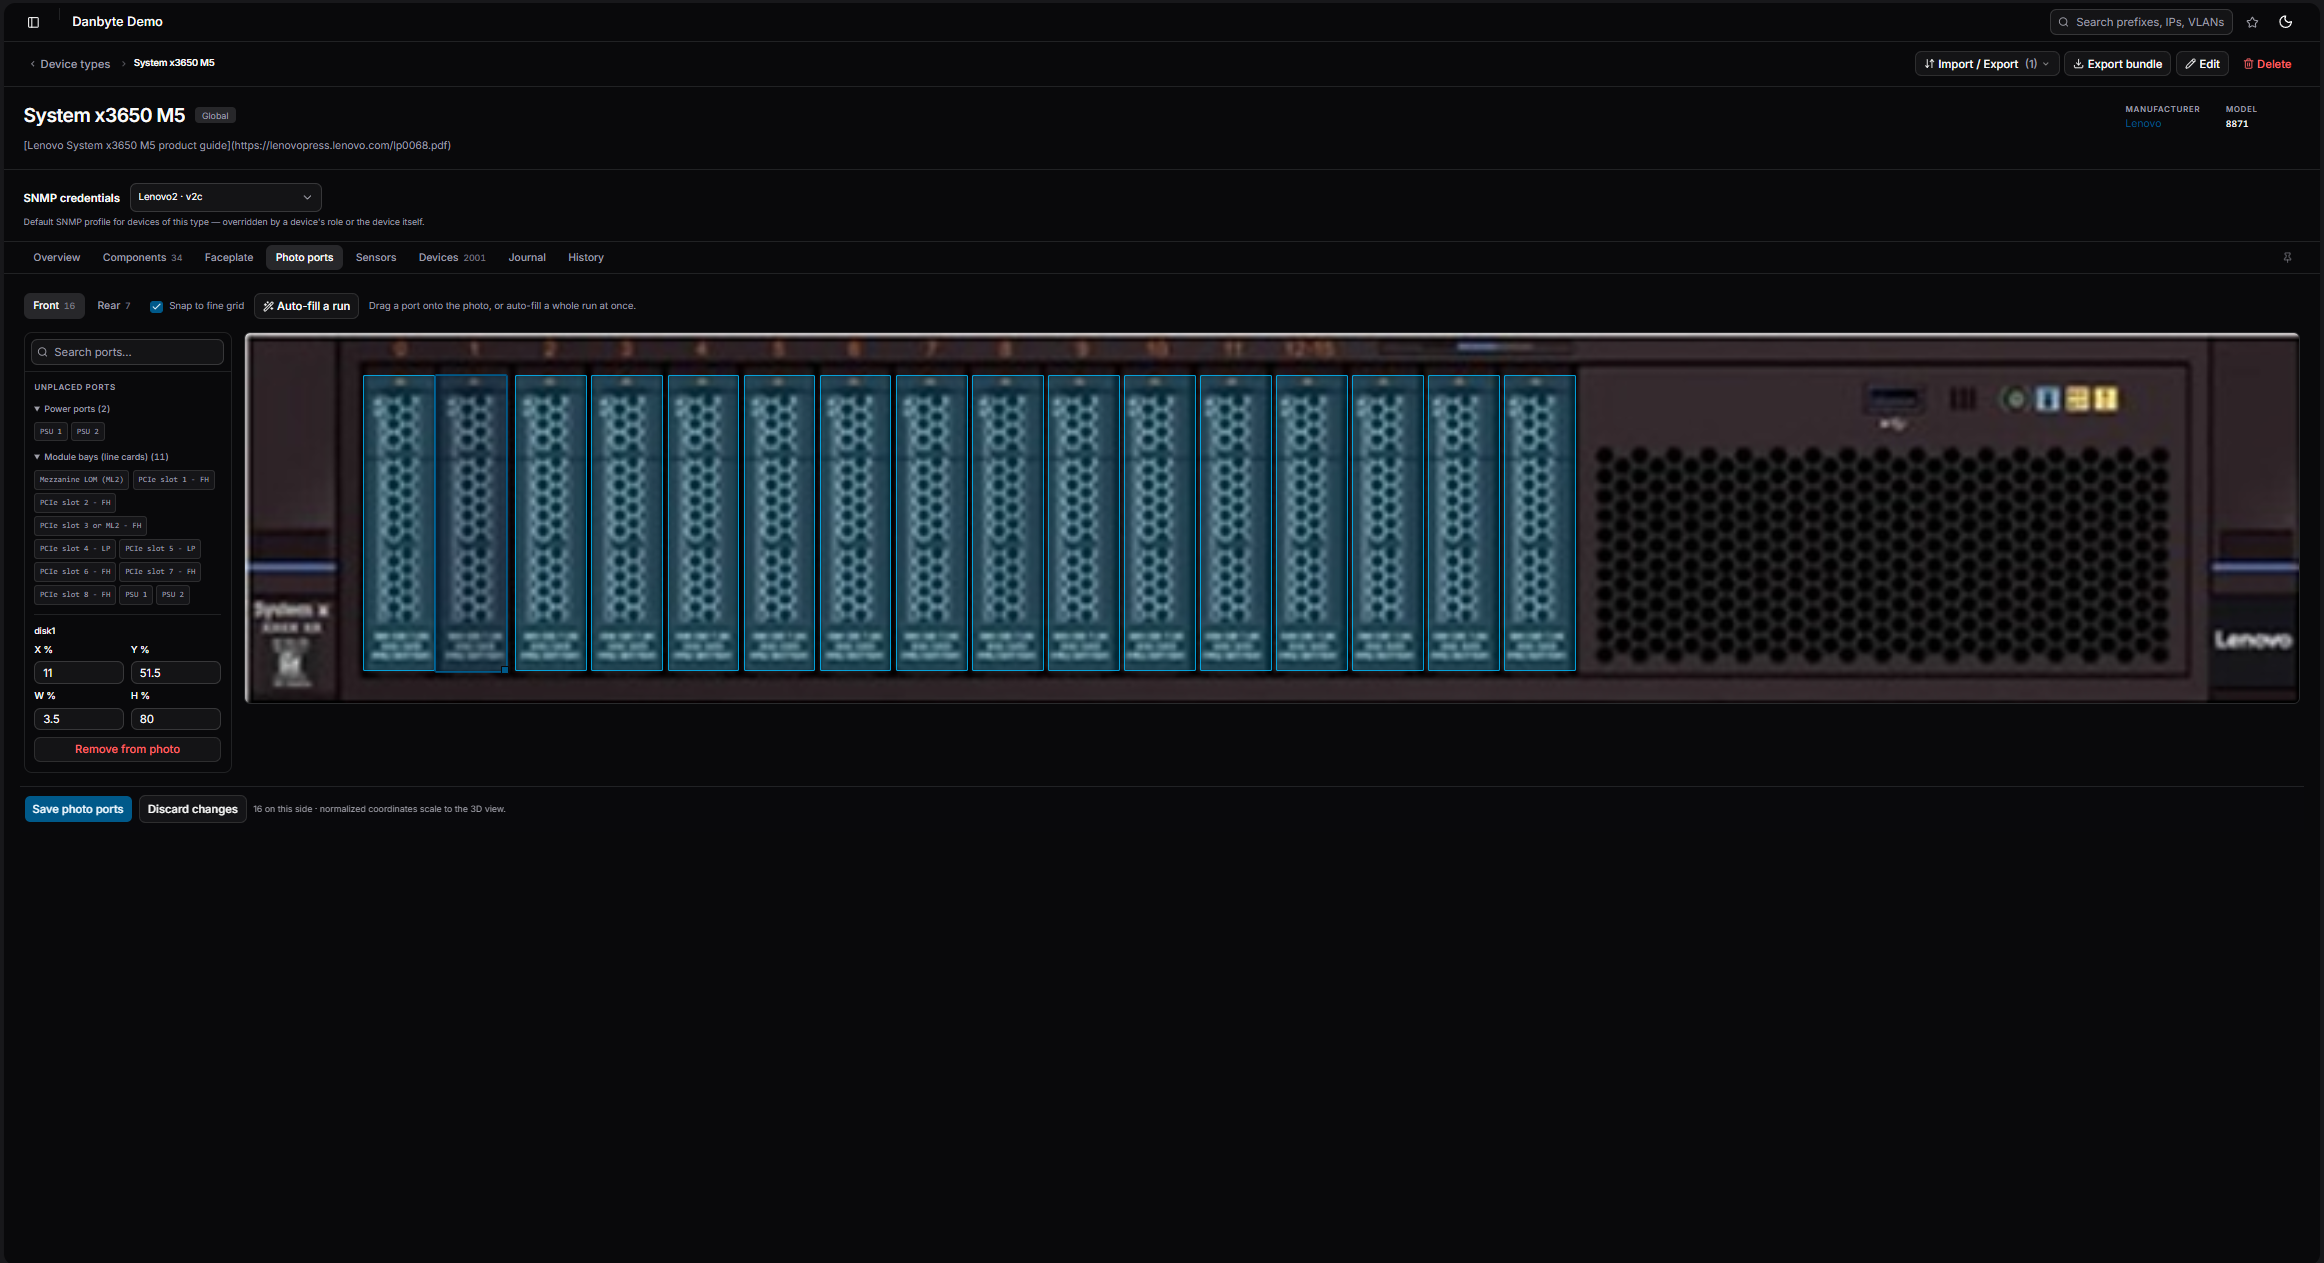
Task: Click Auto-fill a run button
Action: (306, 306)
